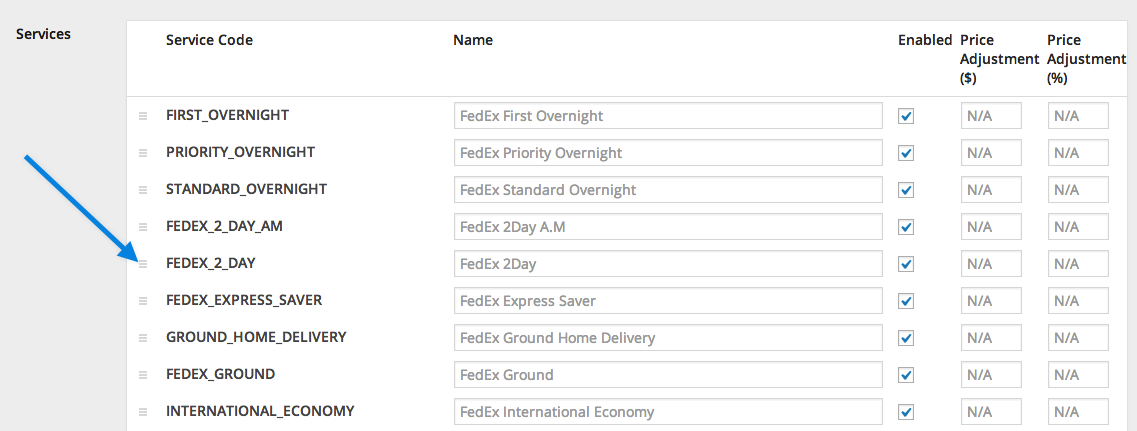Click the FedEx First Overnight name field
The height and width of the screenshot is (431, 1137).
pos(669,116)
